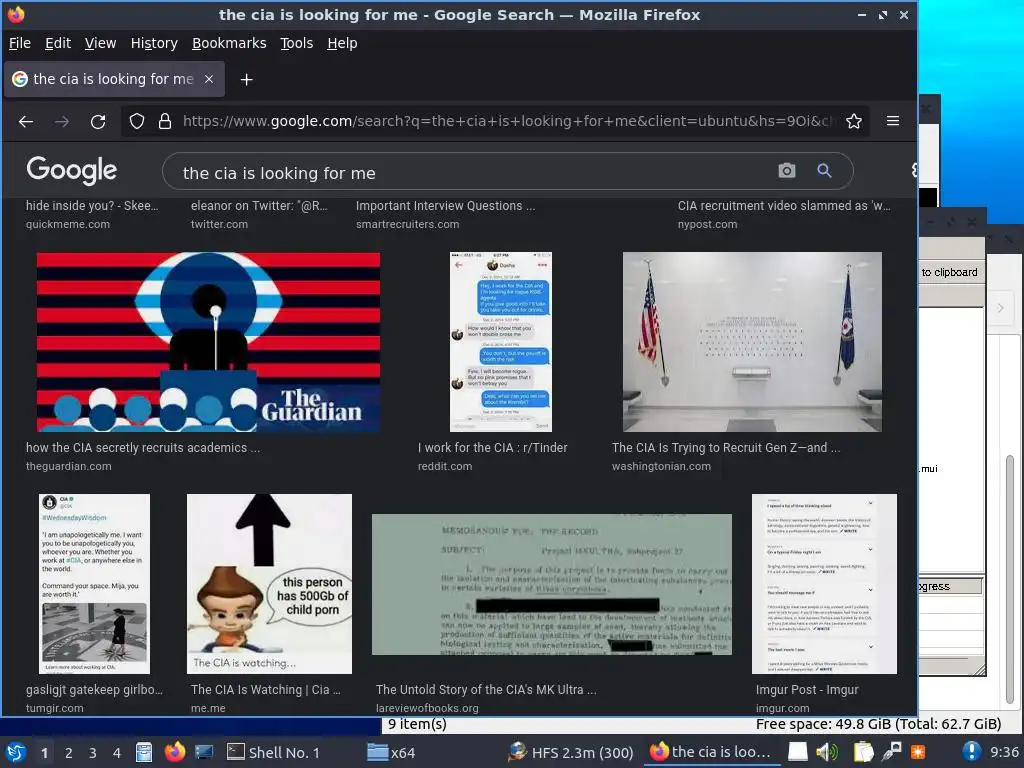The height and width of the screenshot is (768, 1024).
Task: Click the network connection tray icon
Action: (891, 752)
